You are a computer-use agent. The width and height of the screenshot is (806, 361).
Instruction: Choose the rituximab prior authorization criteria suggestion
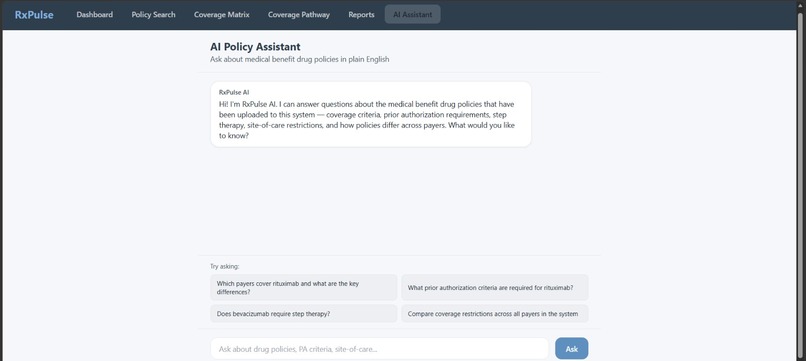click(494, 287)
